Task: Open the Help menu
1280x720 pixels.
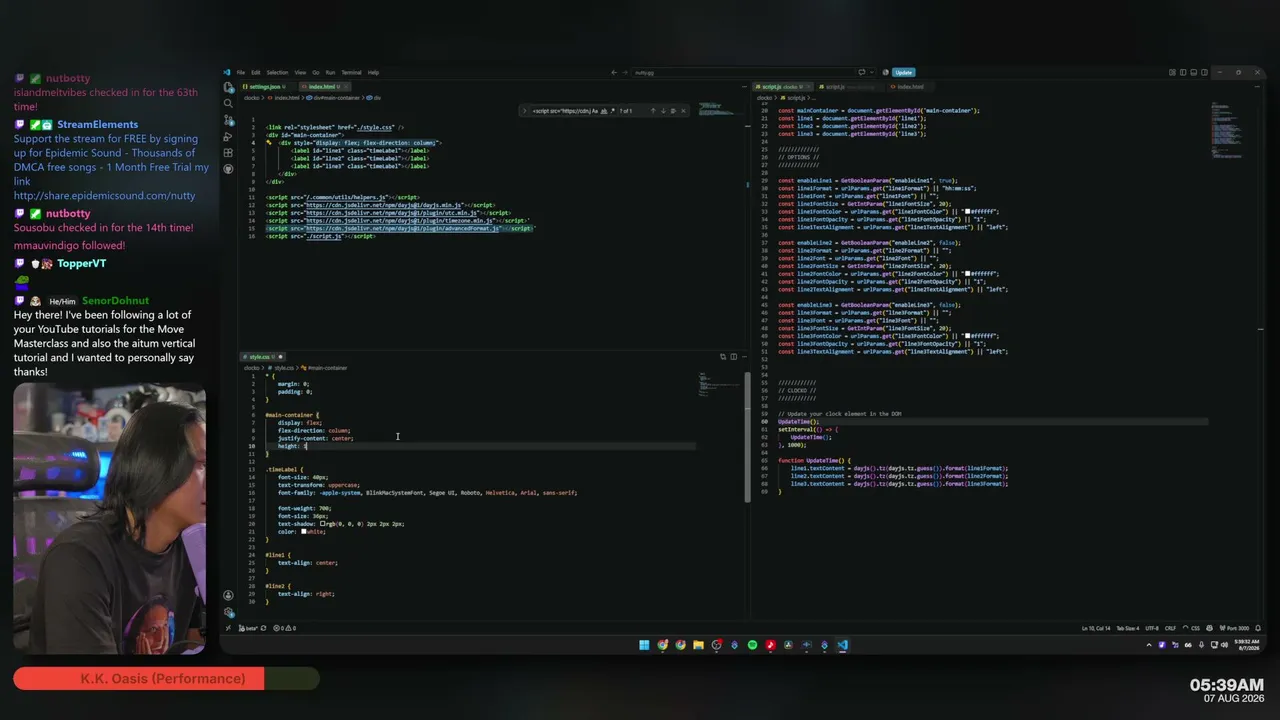Action: click(373, 72)
